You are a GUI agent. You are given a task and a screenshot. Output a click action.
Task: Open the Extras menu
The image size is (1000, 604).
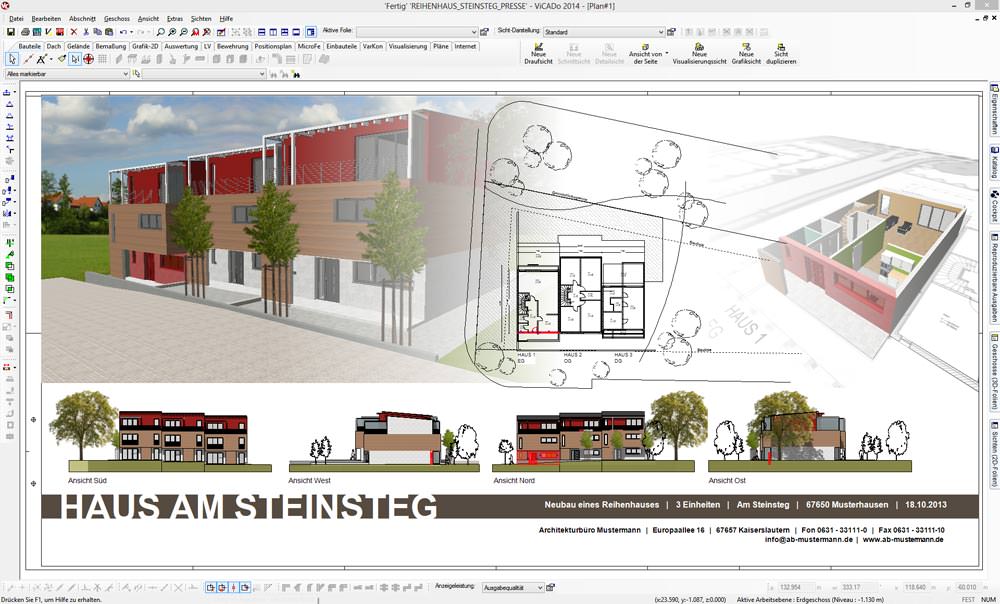click(174, 18)
